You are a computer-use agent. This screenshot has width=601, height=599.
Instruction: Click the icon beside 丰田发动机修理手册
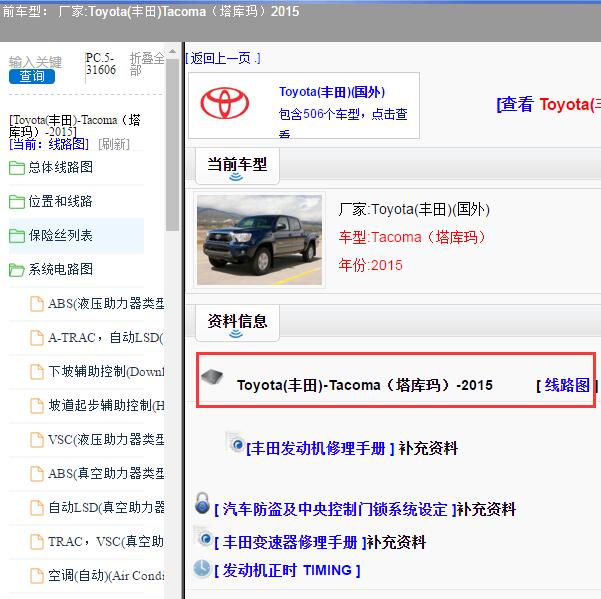pyautogui.click(x=235, y=442)
